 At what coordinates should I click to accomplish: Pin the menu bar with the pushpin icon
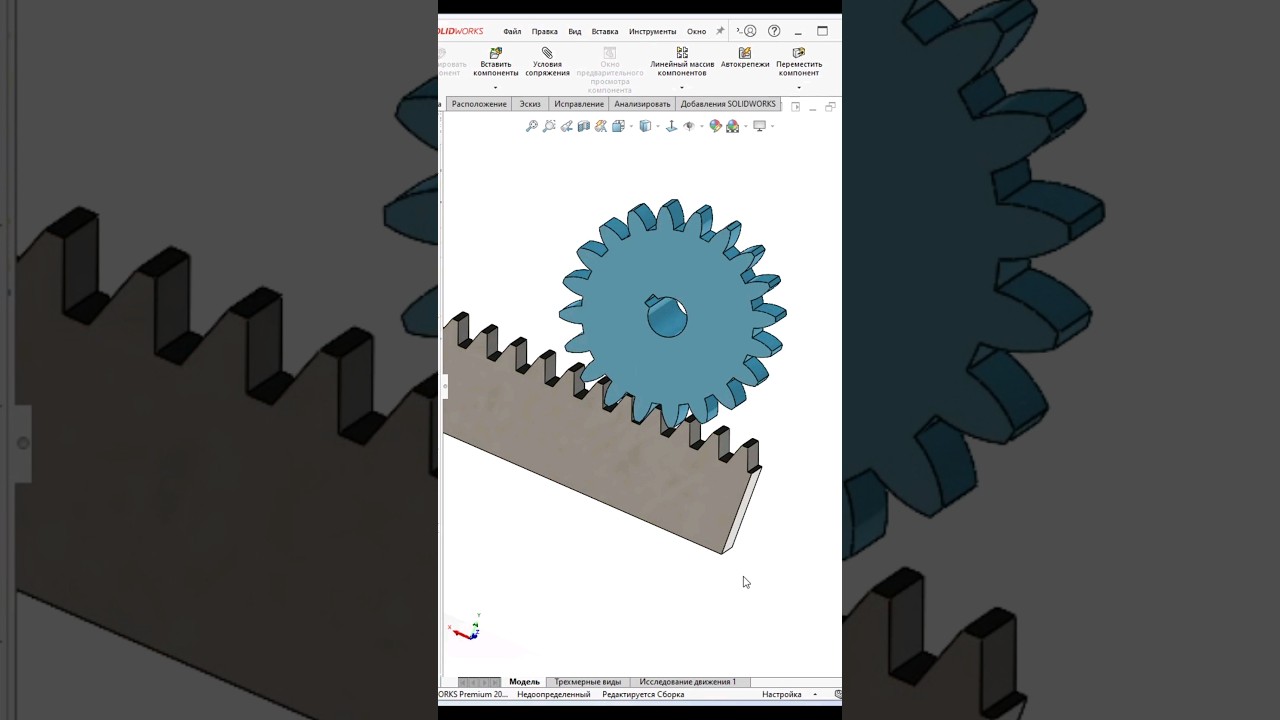719,31
